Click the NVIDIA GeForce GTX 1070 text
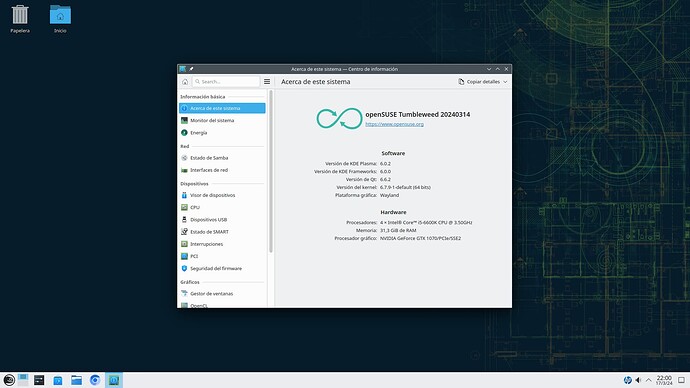The height and width of the screenshot is (388, 690). (420, 238)
